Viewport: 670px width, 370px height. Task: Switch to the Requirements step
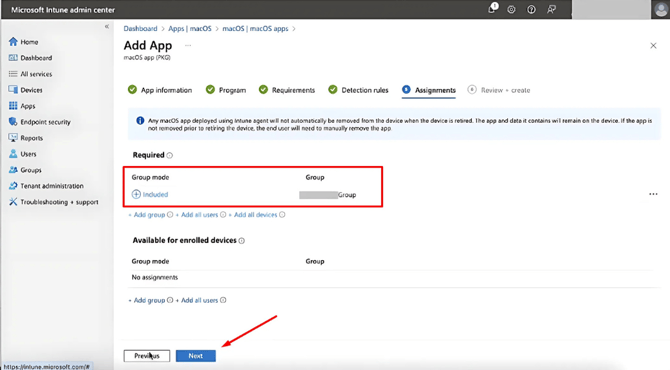coord(287,90)
